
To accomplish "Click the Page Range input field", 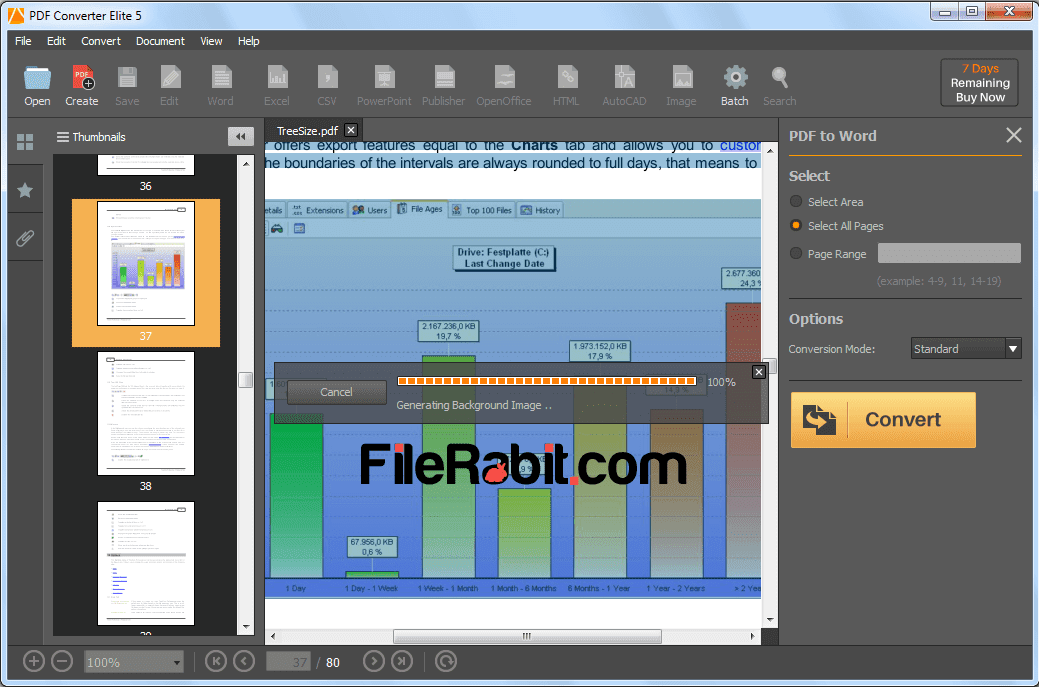I will point(949,253).
